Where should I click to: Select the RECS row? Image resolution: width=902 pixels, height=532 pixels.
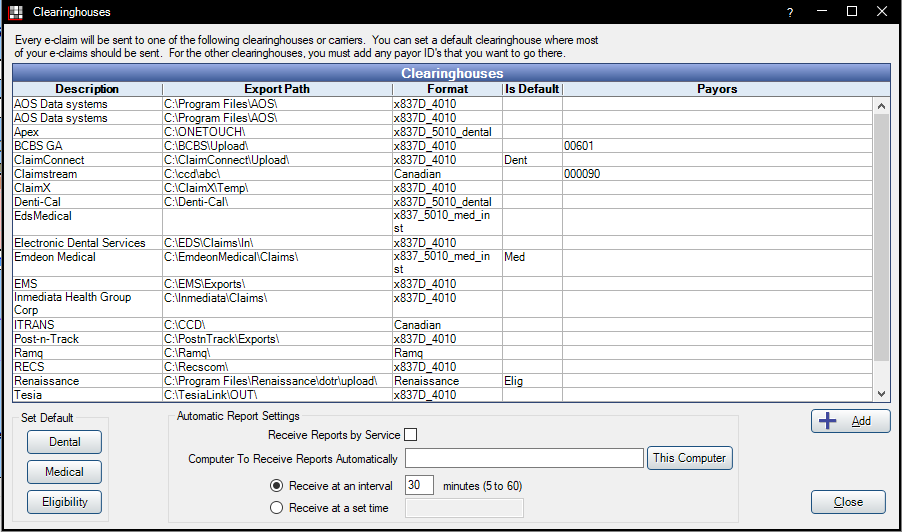[x=443, y=367]
